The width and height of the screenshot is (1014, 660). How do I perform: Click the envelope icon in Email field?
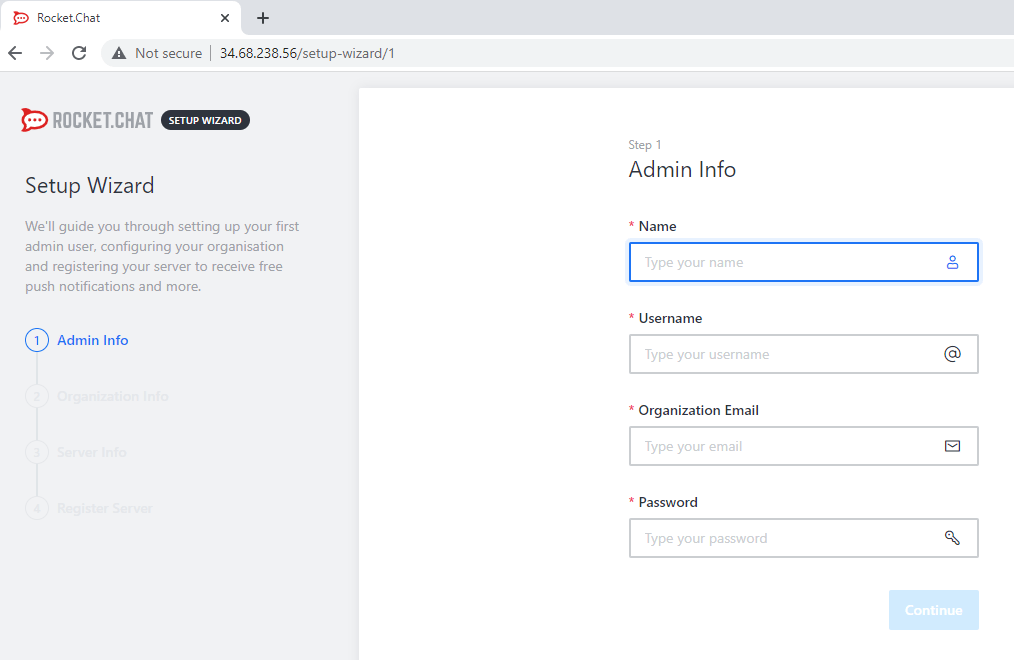coord(952,446)
